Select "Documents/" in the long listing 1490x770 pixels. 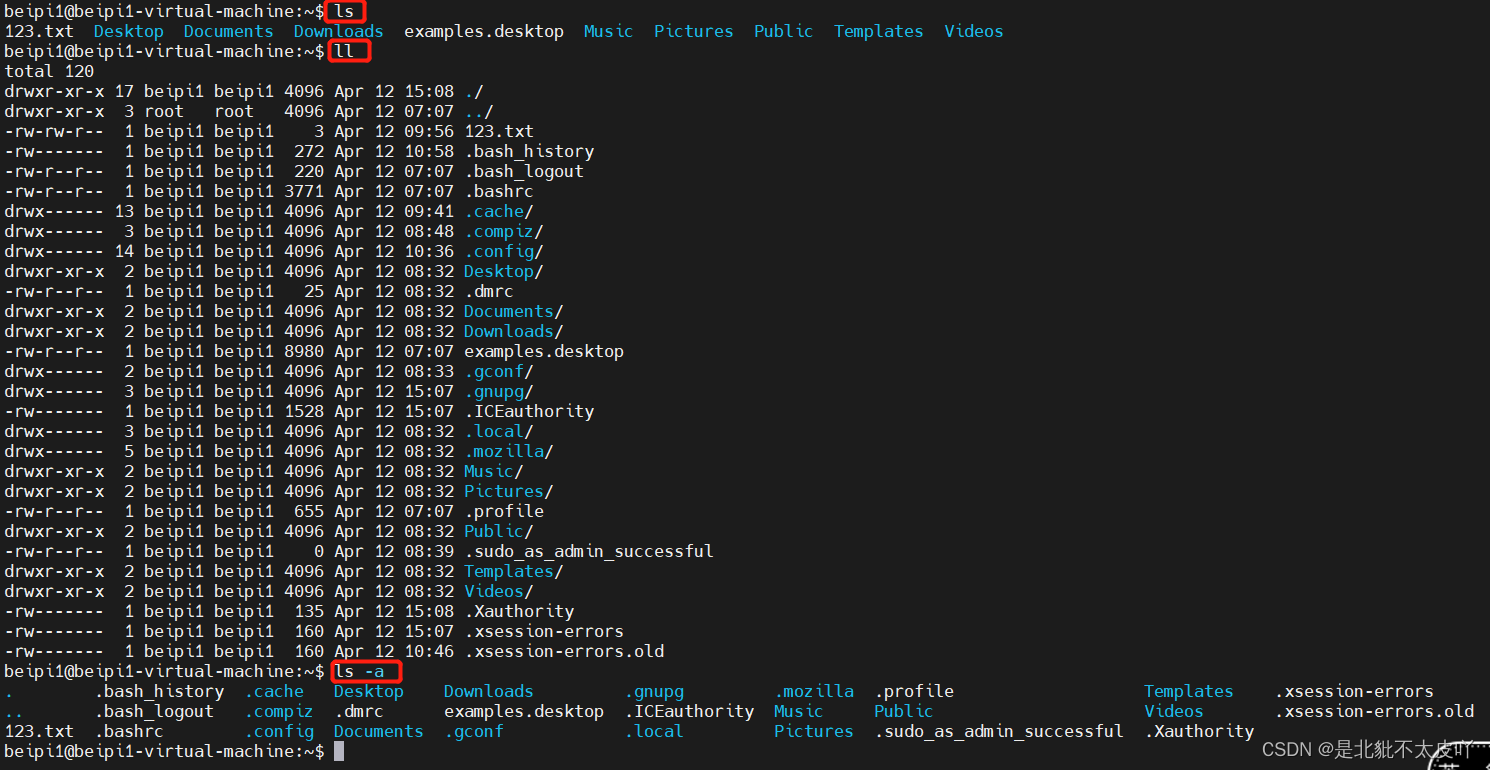click(514, 311)
